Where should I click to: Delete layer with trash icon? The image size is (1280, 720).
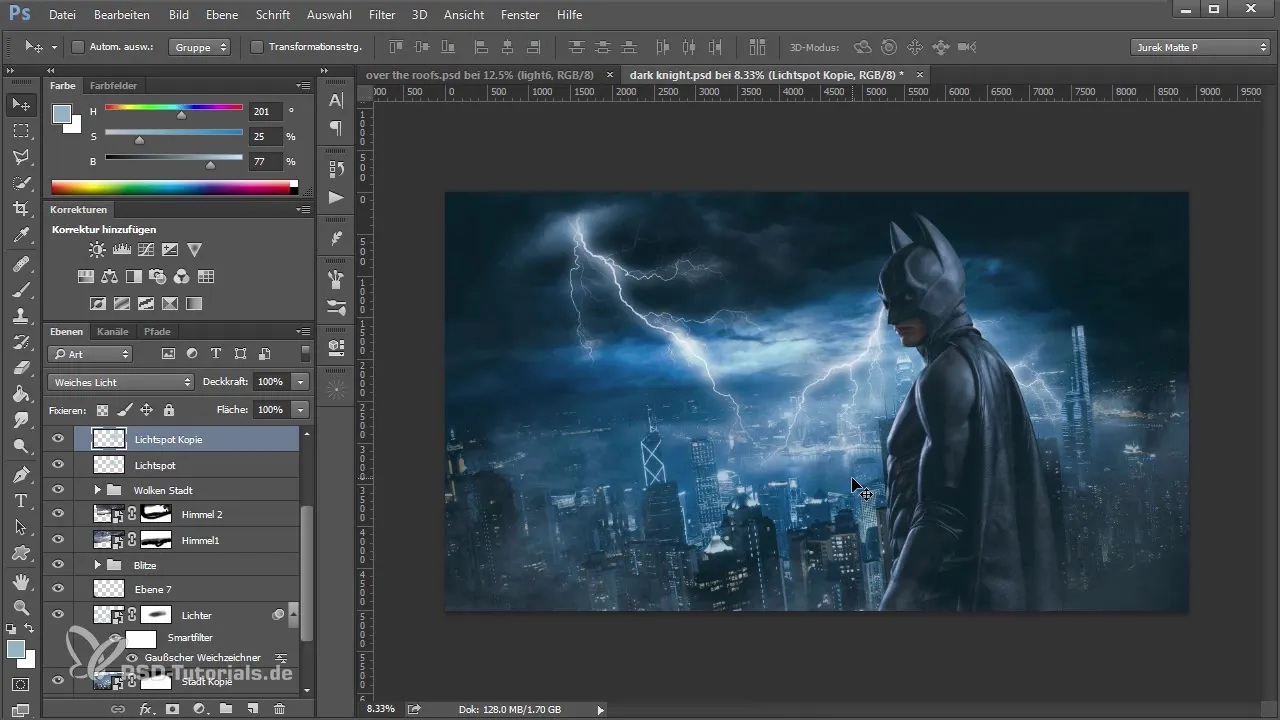click(279, 708)
